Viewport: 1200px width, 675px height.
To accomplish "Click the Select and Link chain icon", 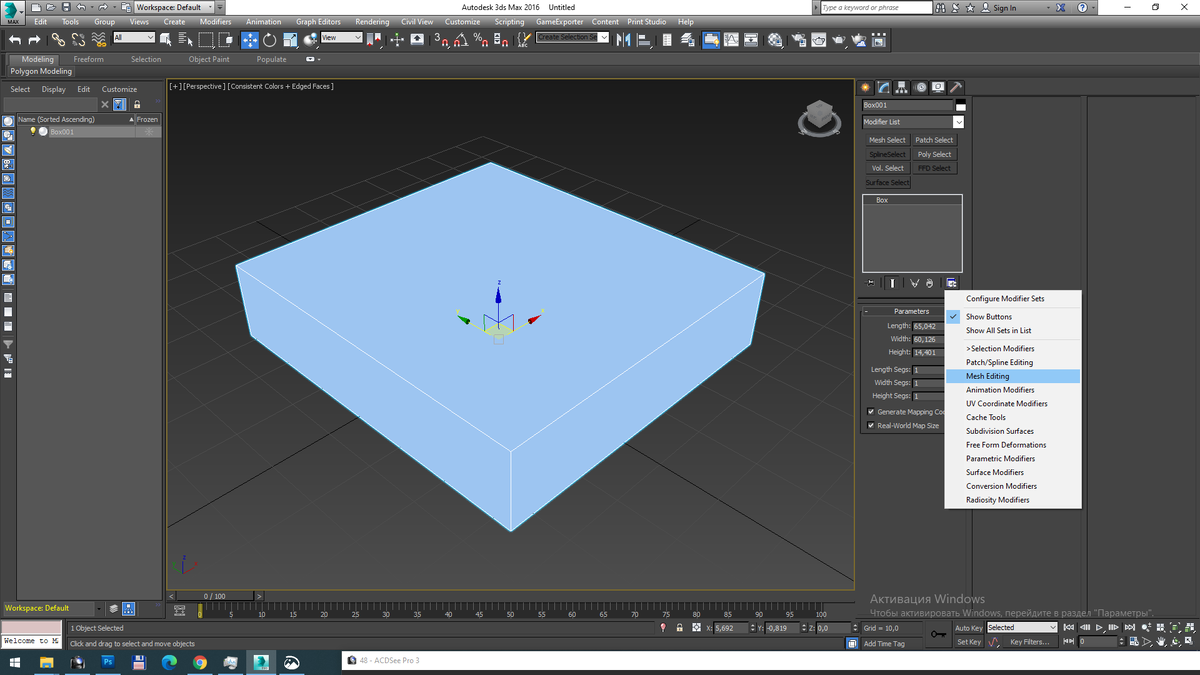I will coord(58,40).
